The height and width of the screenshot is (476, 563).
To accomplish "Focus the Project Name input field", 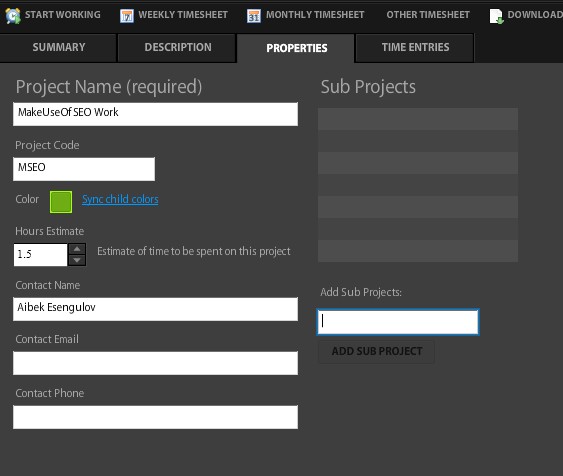I will (x=155, y=114).
